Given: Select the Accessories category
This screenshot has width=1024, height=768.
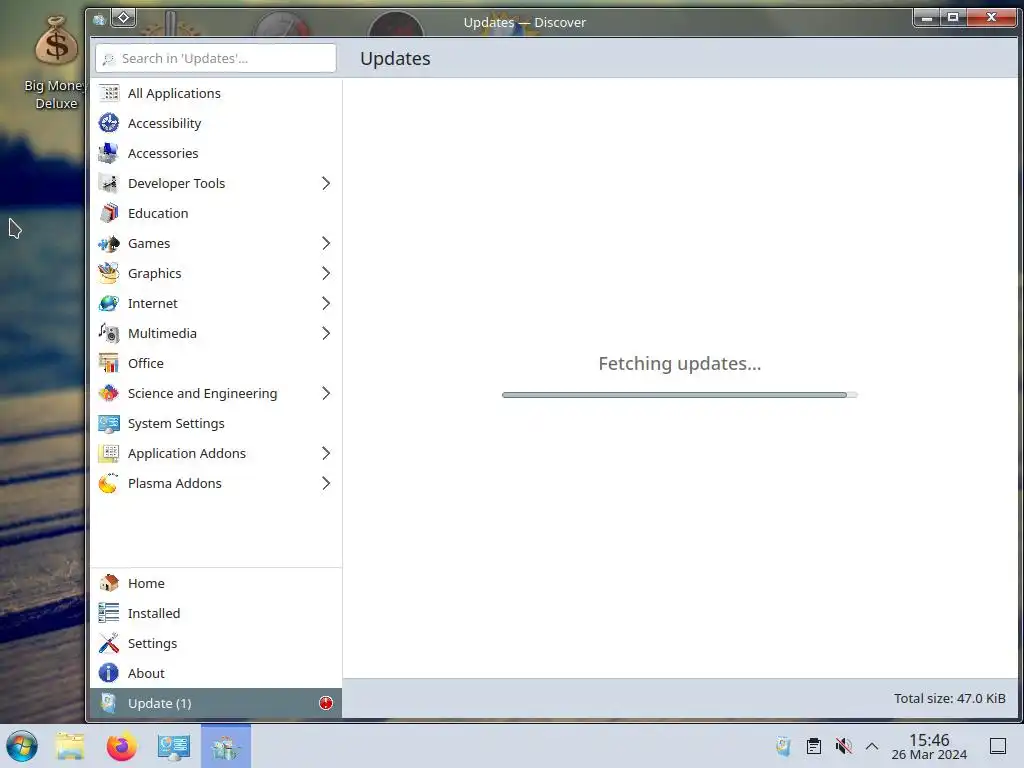Looking at the screenshot, I should tap(216, 153).
